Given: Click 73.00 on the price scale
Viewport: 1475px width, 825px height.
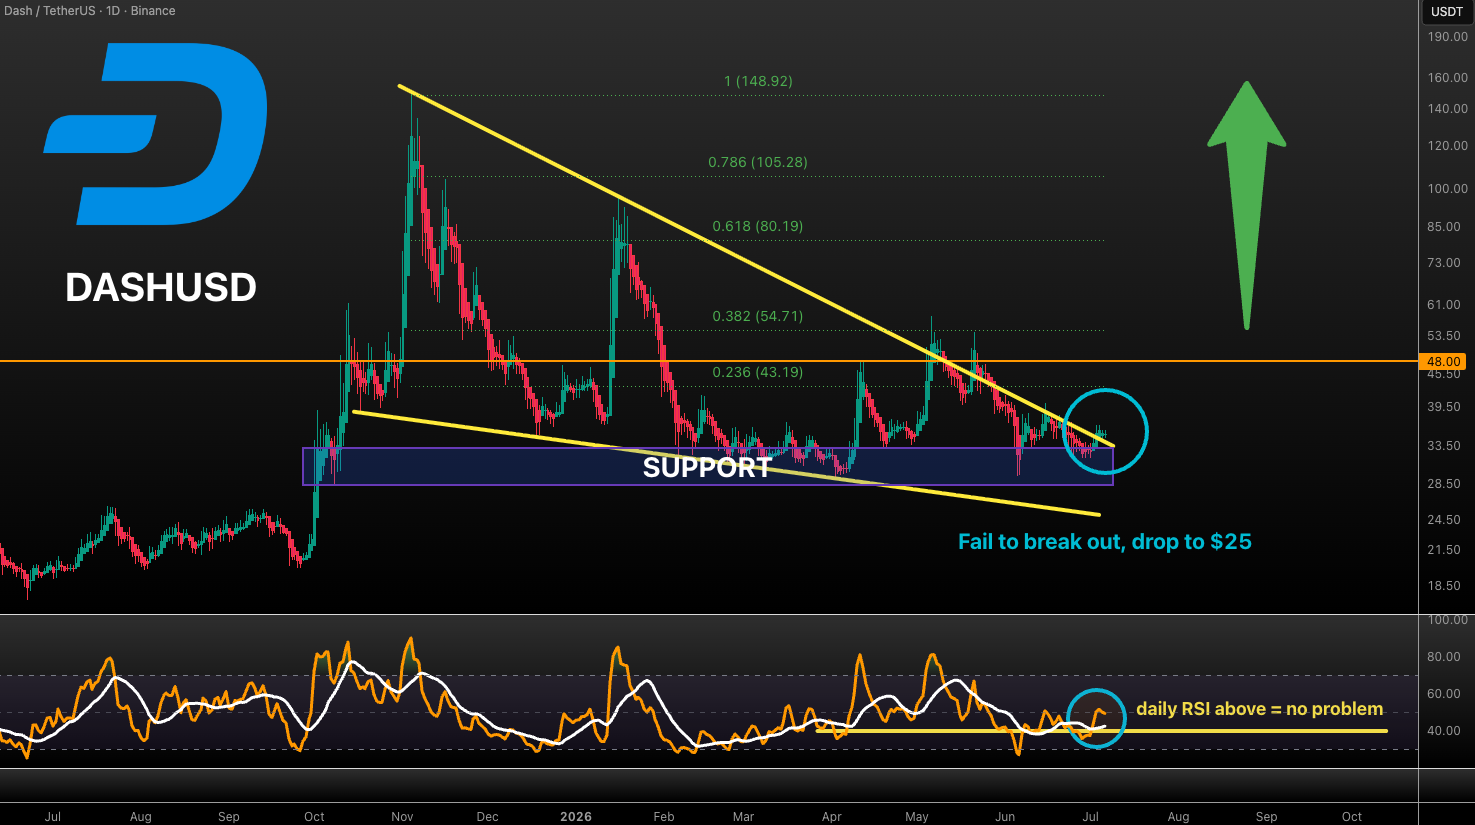Looking at the screenshot, I should [x=1444, y=263].
